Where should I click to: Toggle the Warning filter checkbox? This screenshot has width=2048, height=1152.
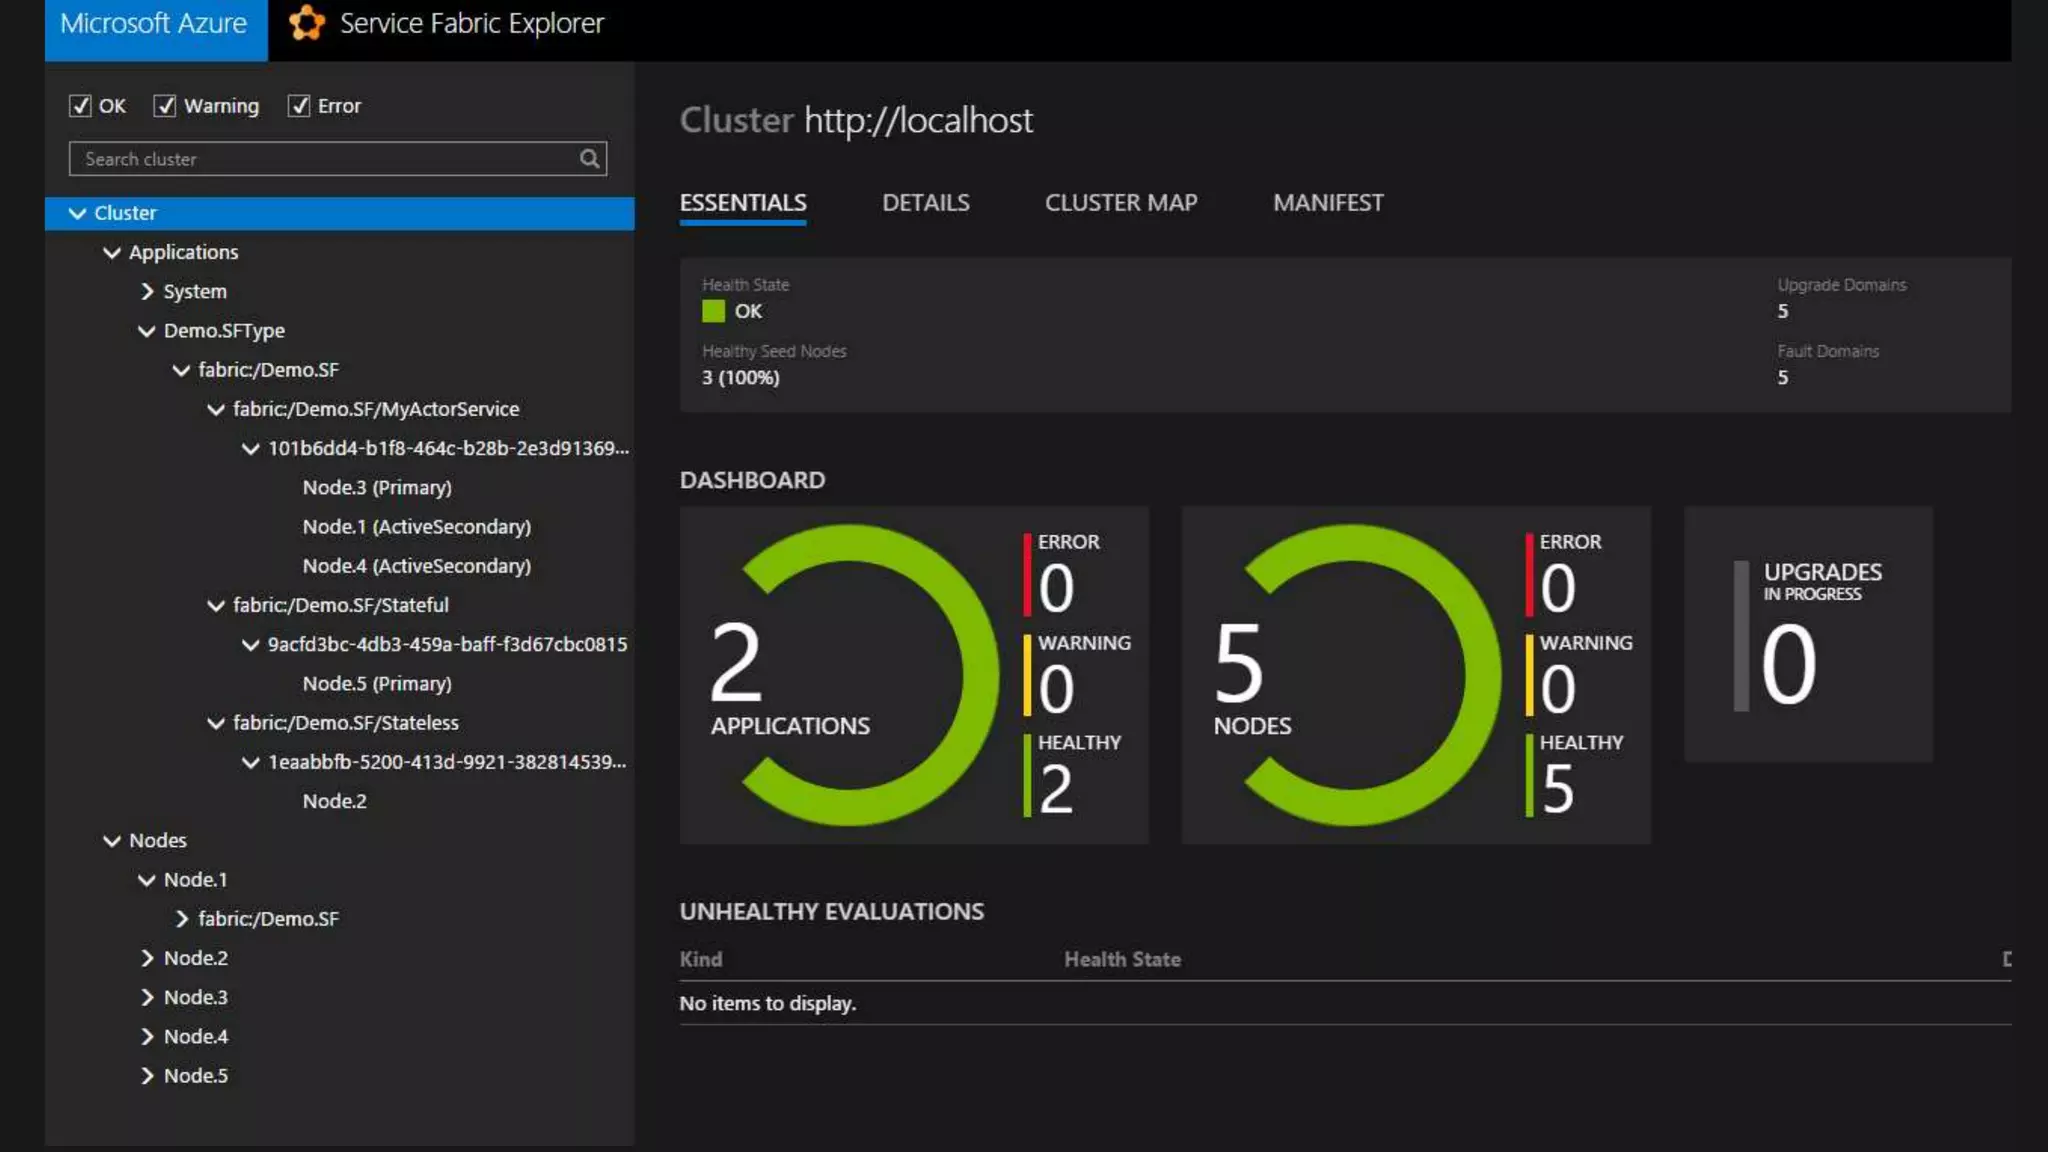tap(165, 106)
